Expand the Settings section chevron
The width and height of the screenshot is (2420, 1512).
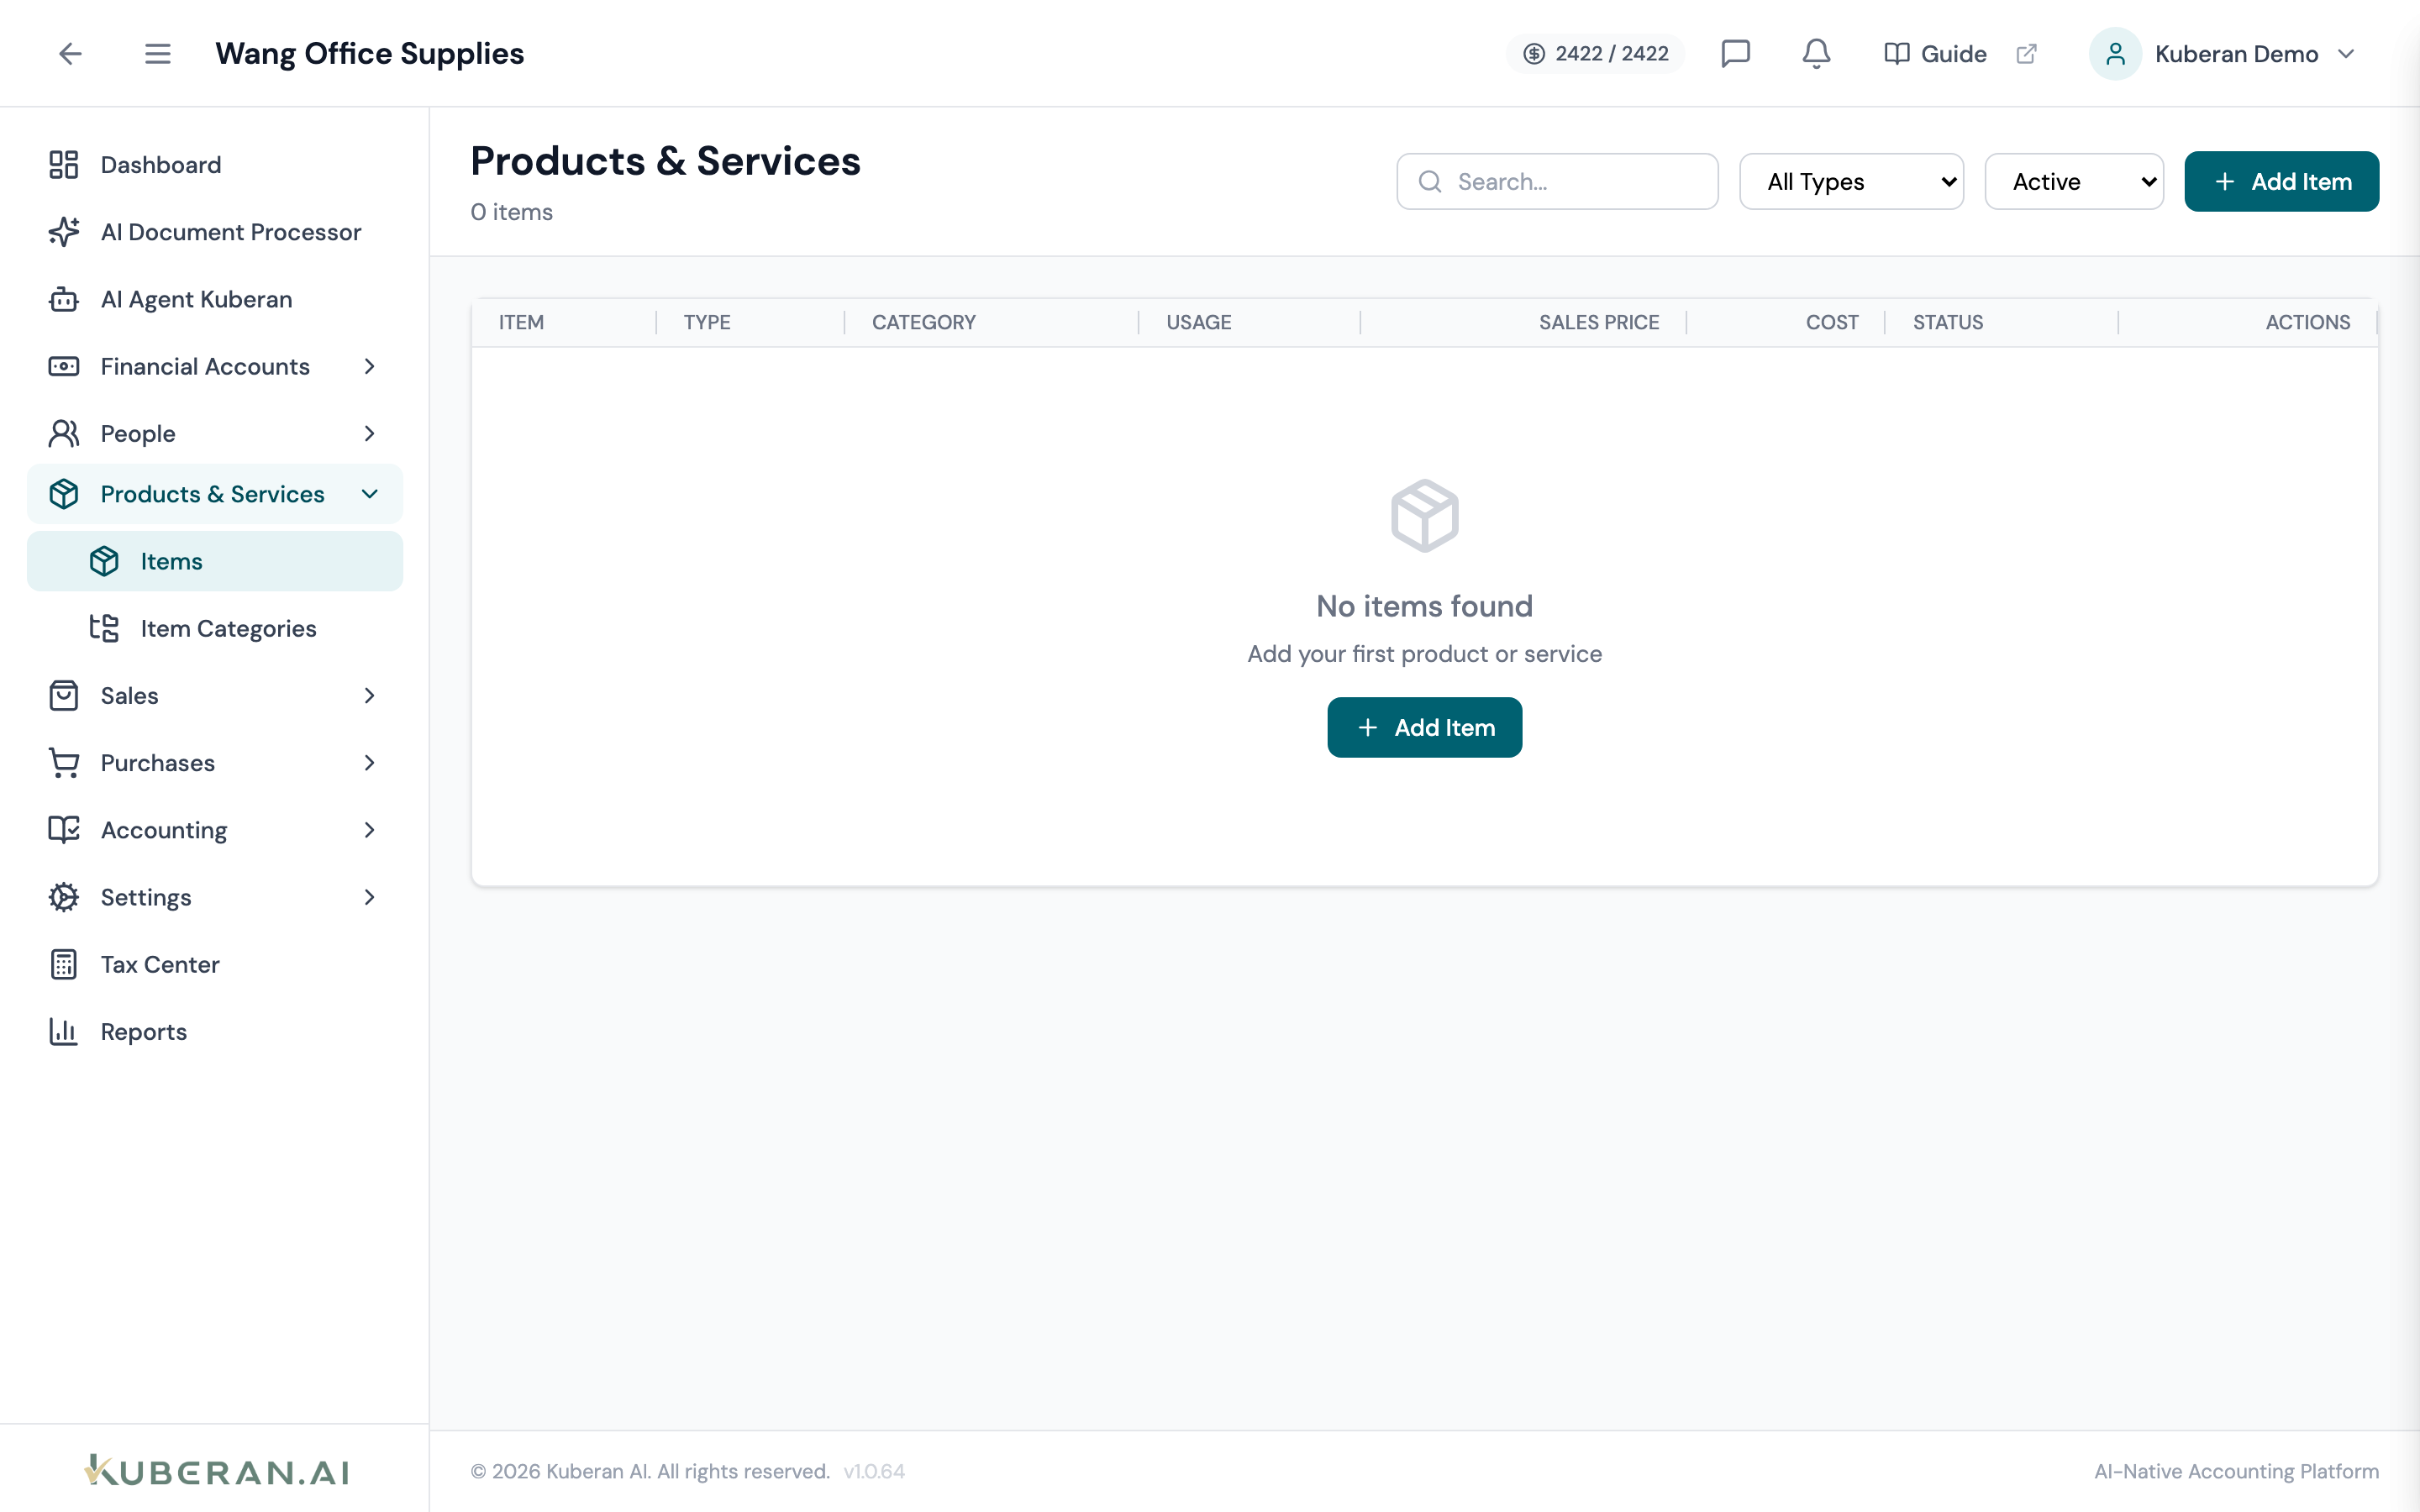pyautogui.click(x=369, y=897)
